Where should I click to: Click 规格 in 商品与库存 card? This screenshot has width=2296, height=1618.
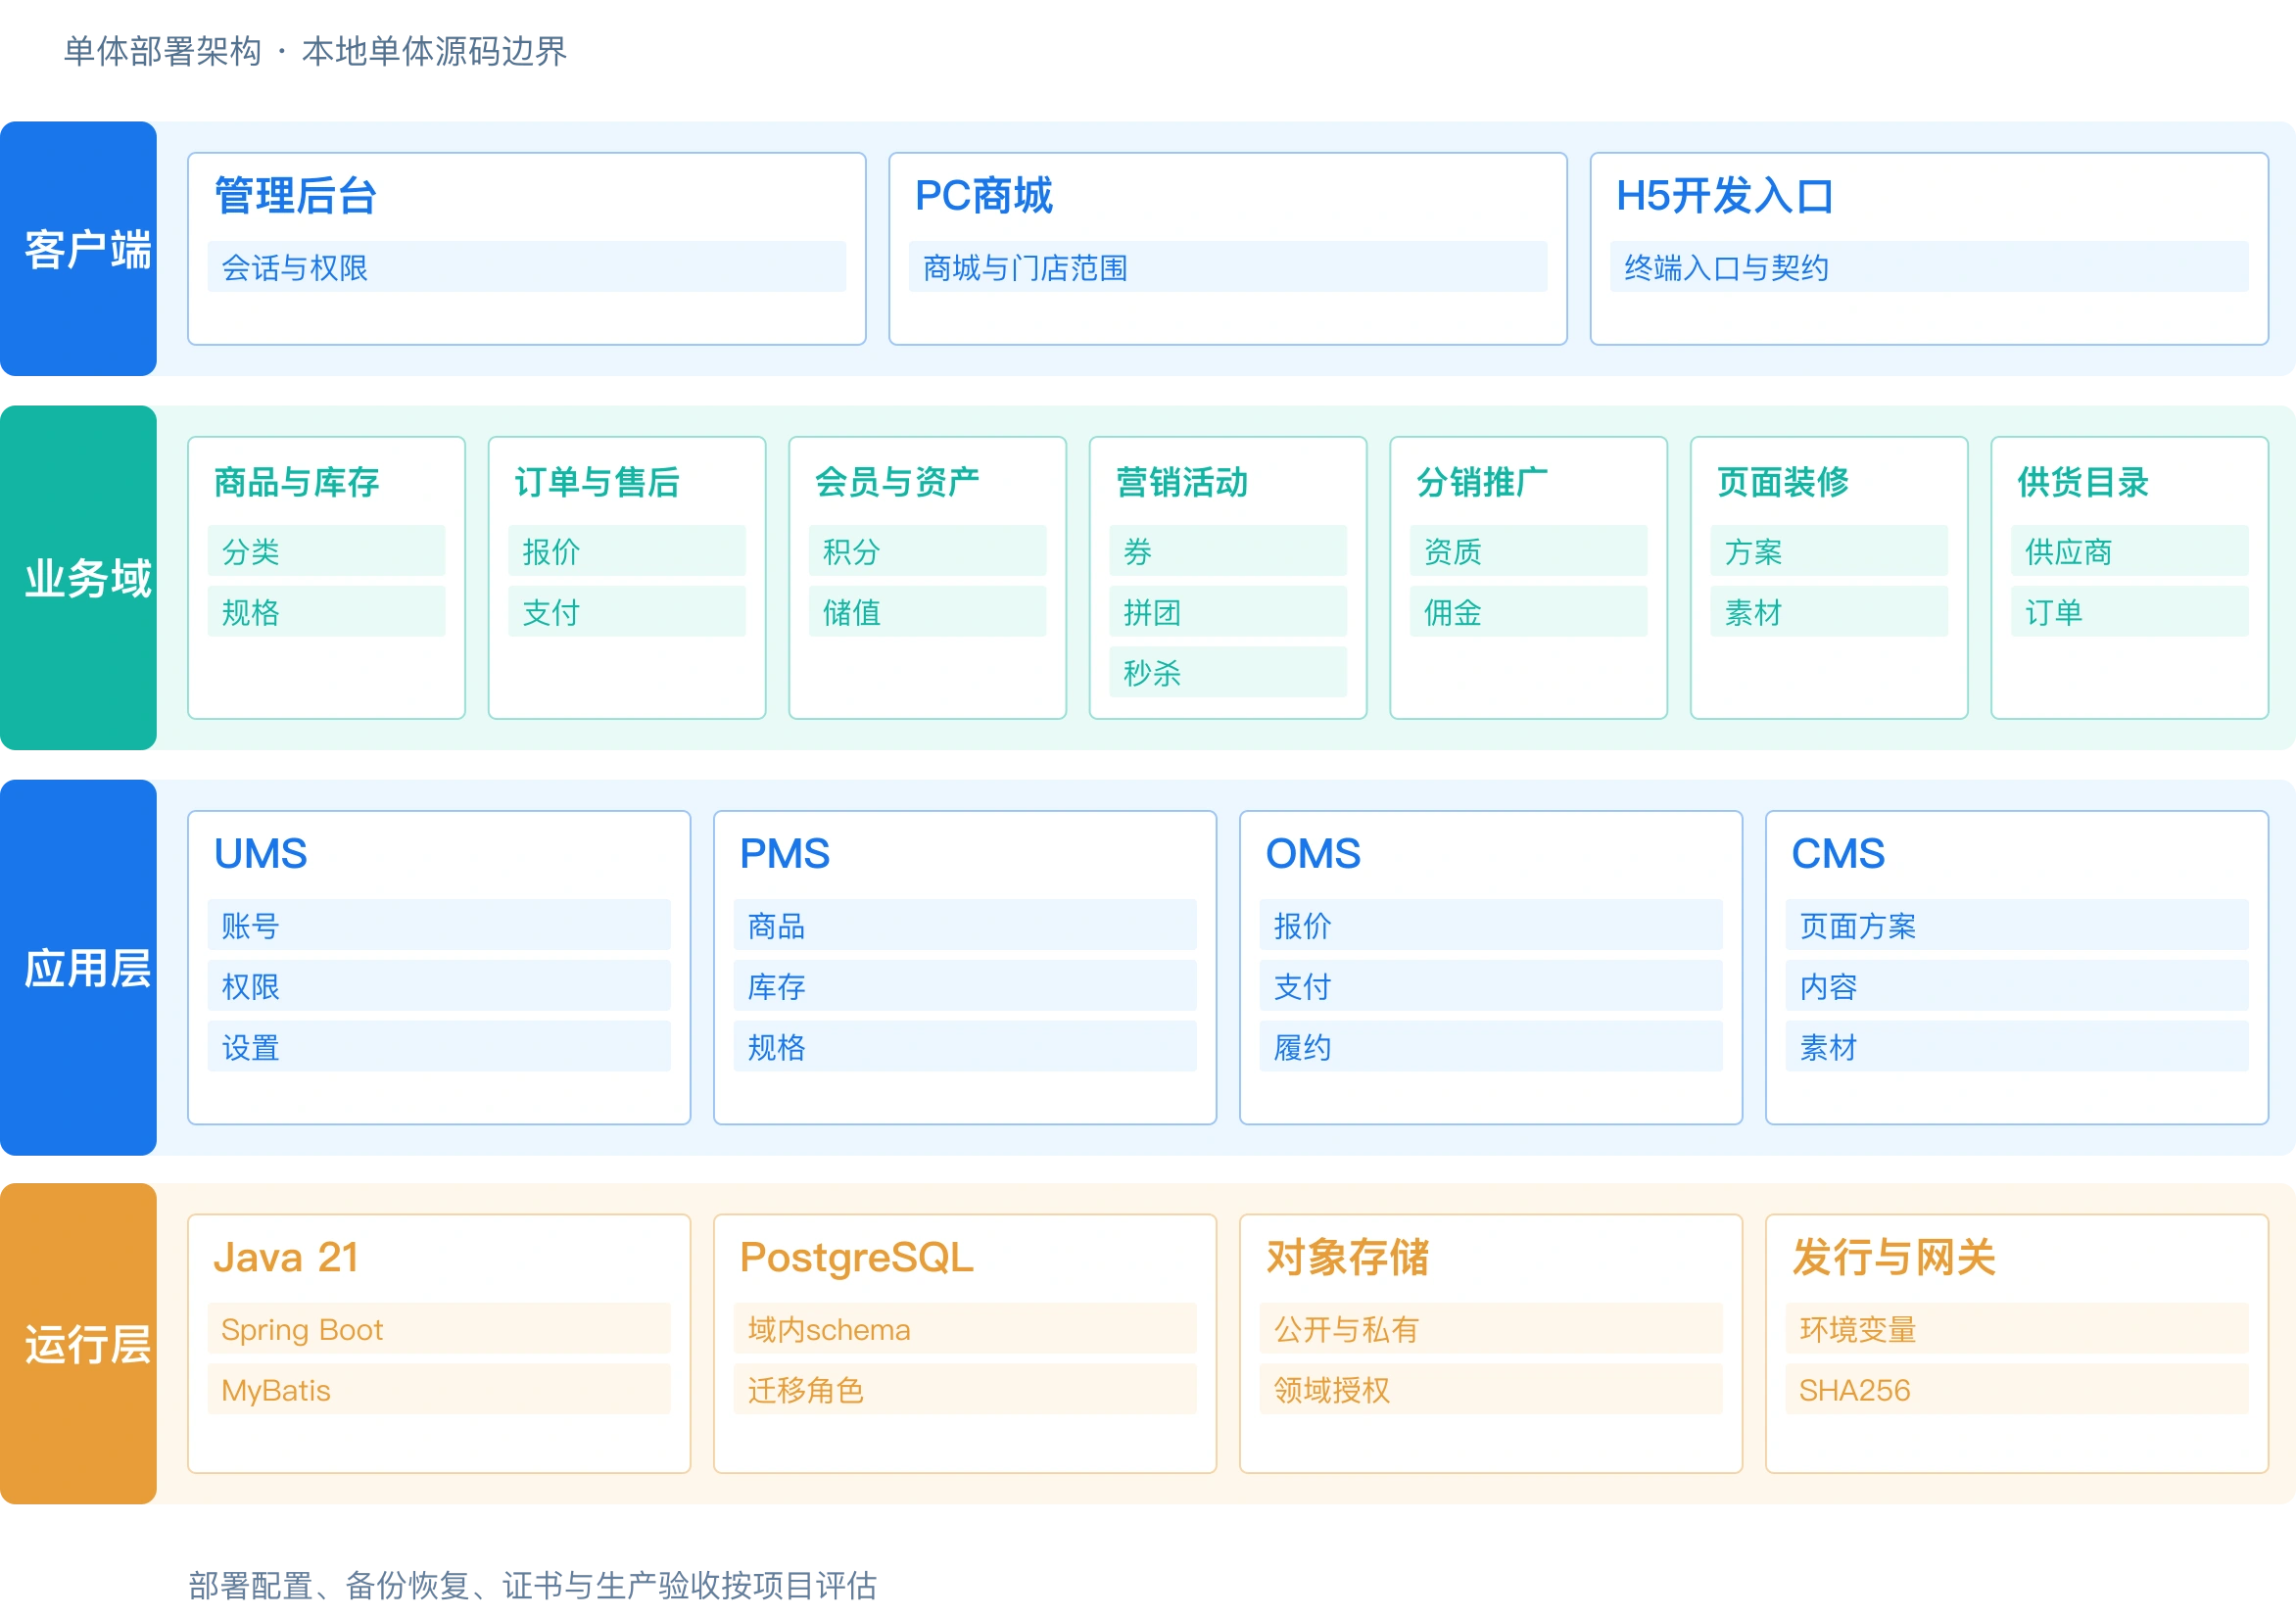pyautogui.click(x=326, y=612)
